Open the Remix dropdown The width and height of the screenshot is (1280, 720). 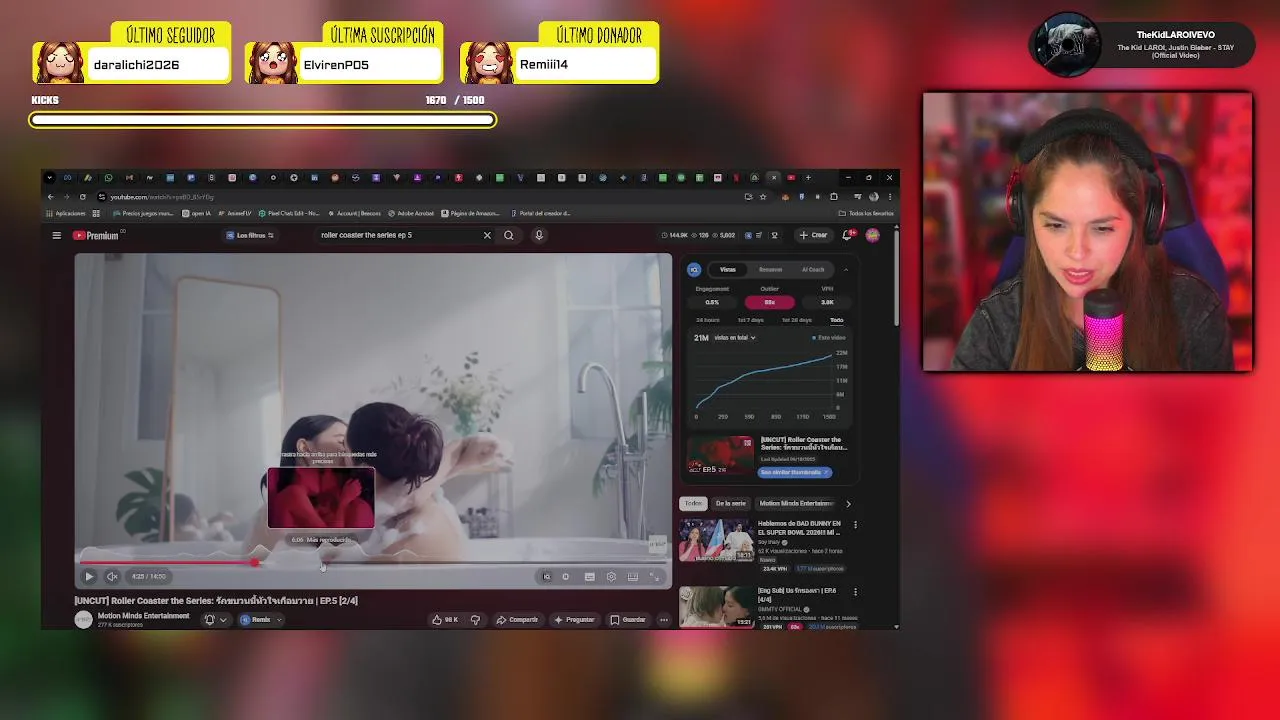pyautogui.click(x=262, y=620)
